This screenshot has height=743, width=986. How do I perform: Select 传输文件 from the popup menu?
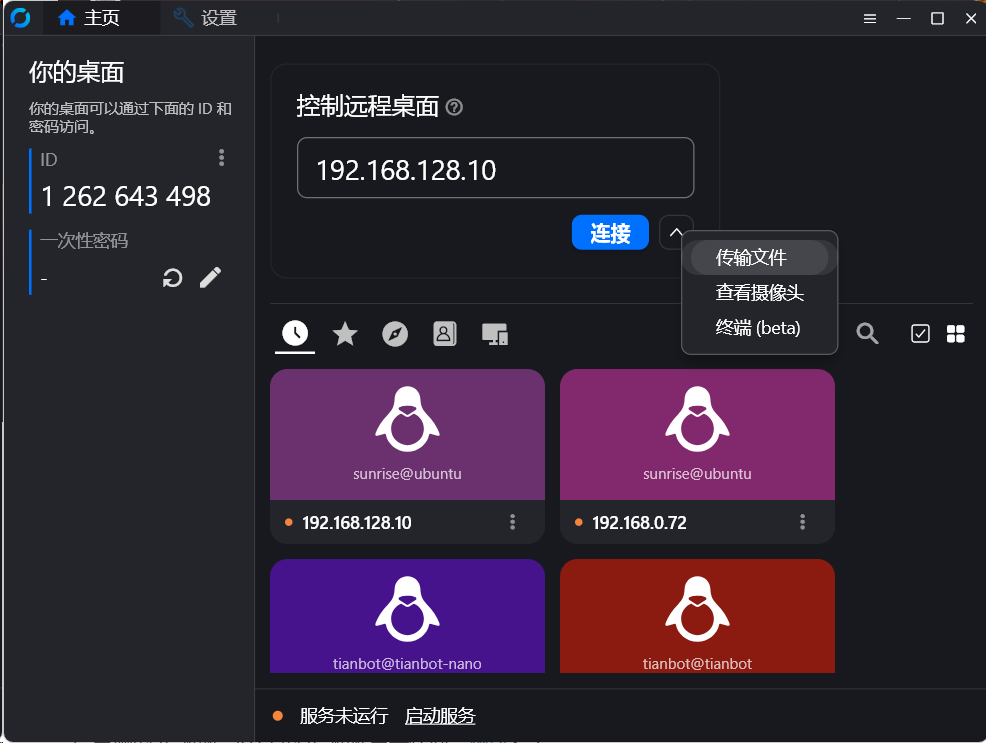(x=752, y=258)
